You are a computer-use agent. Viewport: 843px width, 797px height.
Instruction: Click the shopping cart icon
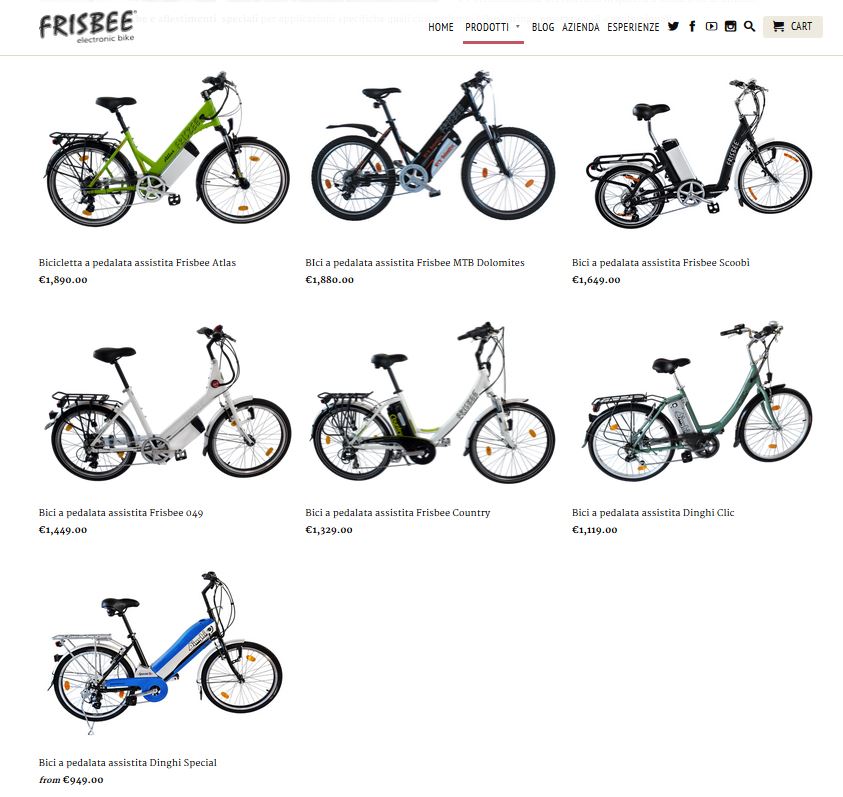pos(778,26)
